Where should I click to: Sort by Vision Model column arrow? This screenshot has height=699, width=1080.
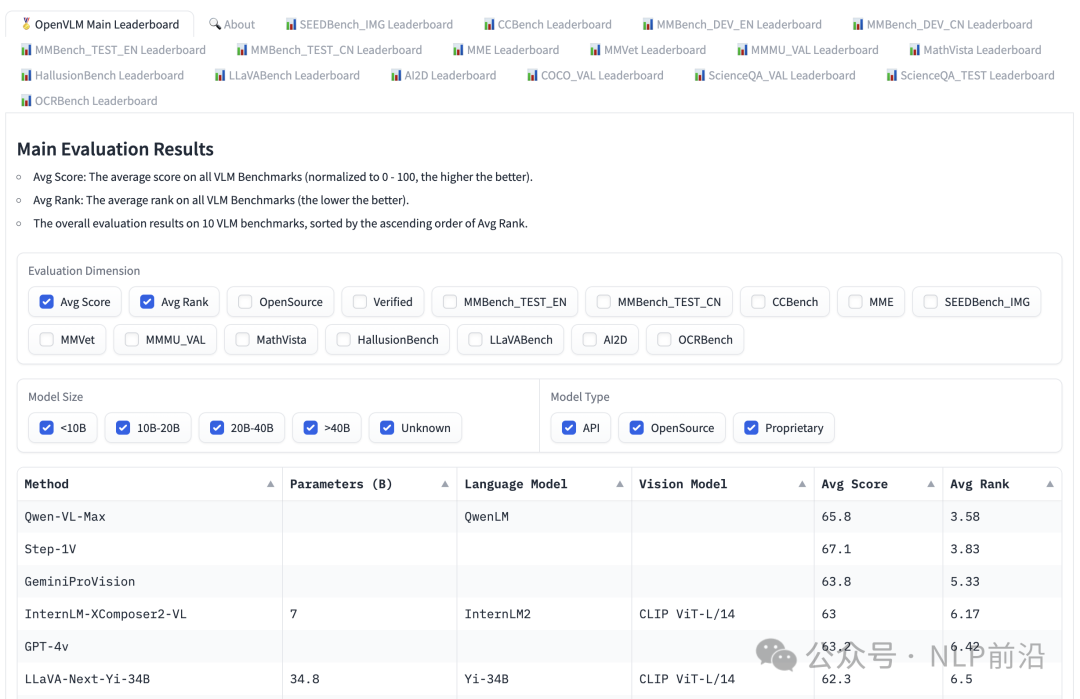(802, 484)
